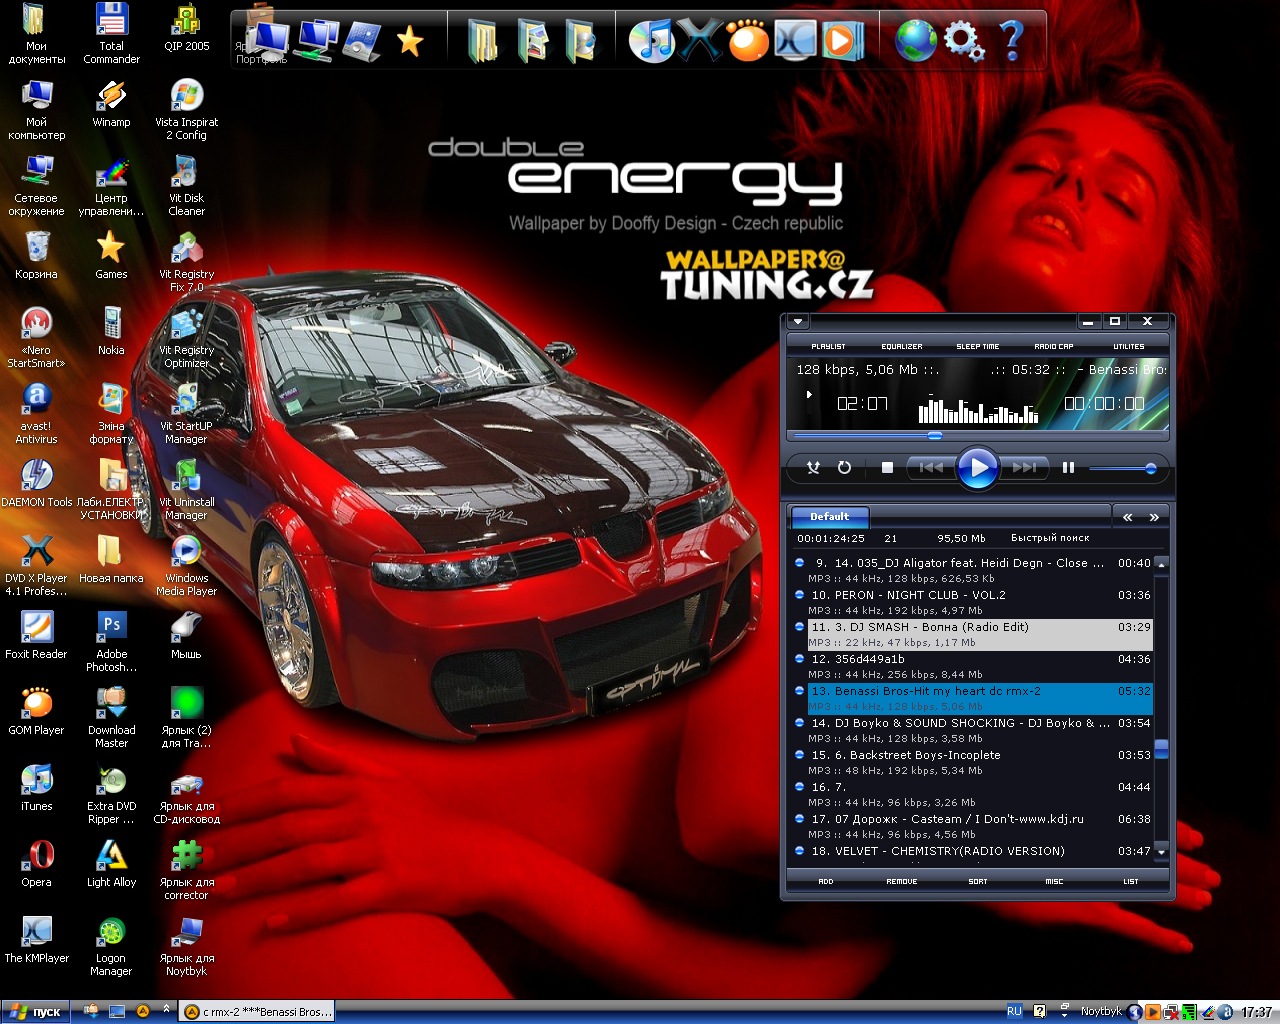This screenshot has height=1024, width=1280.
Task: Pause the current song
Action: click(1068, 468)
